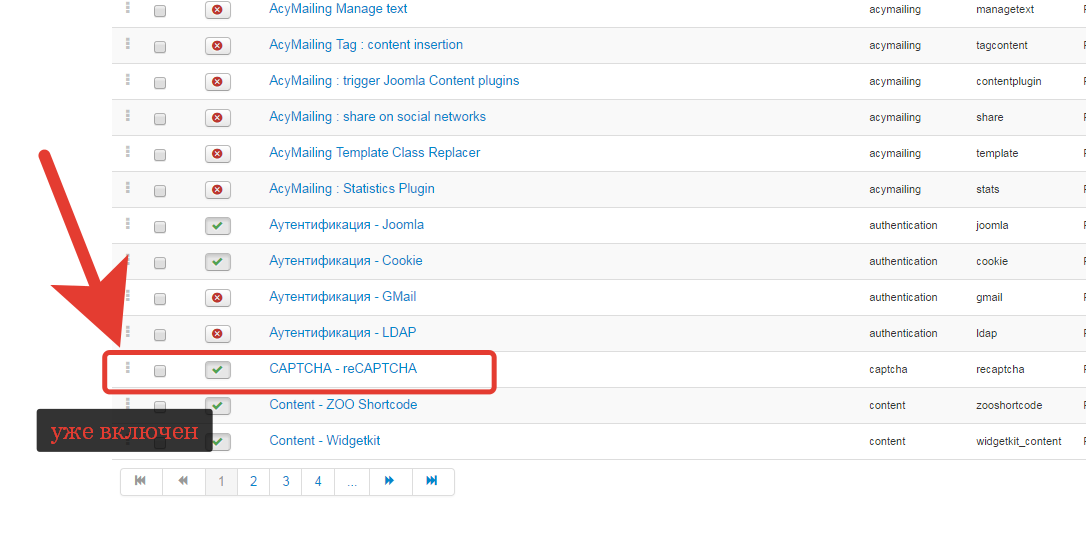
Task: Open AcyMailing : Statistics Plugin link
Action: pos(352,189)
